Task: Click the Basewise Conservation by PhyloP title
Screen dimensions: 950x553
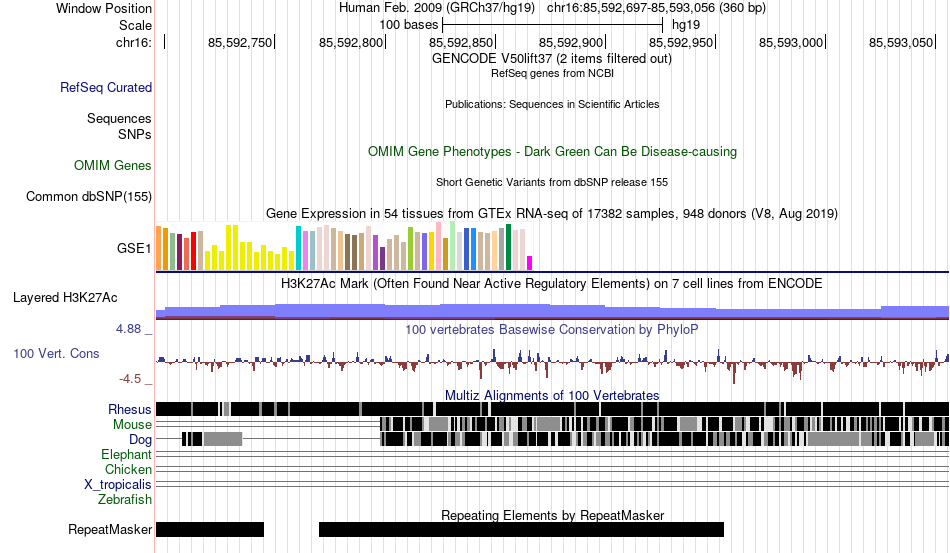Action: click(552, 329)
